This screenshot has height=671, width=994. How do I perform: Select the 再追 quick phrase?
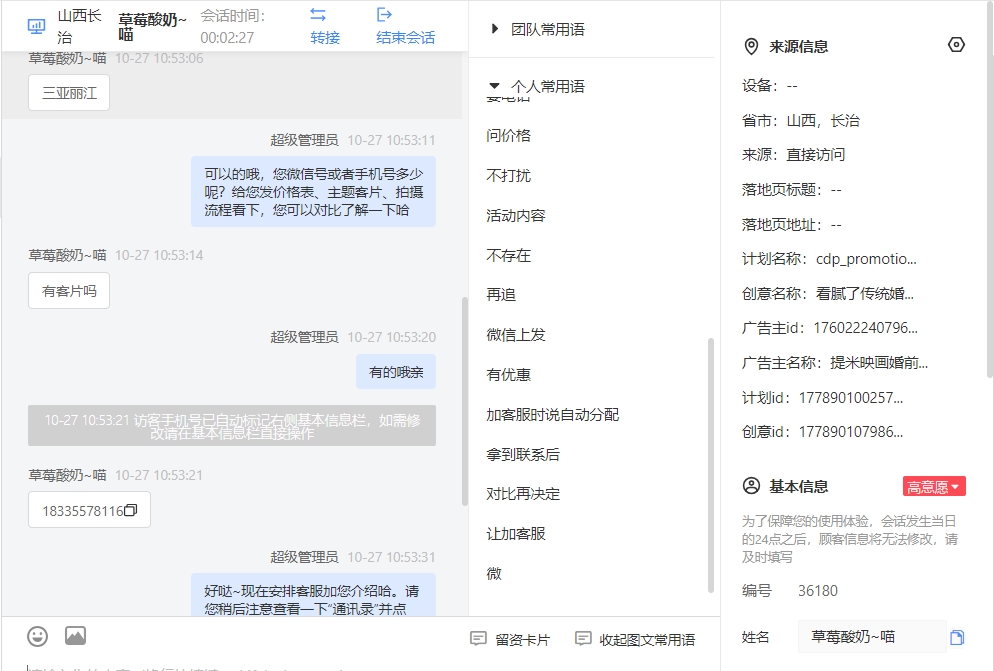tap(501, 295)
